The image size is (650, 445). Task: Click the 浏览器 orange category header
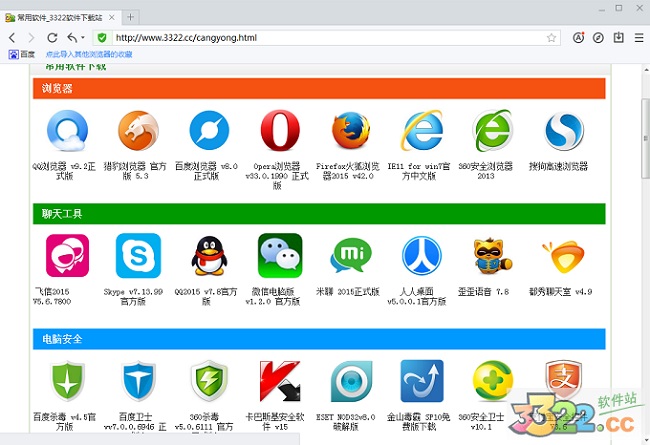[x=319, y=88]
